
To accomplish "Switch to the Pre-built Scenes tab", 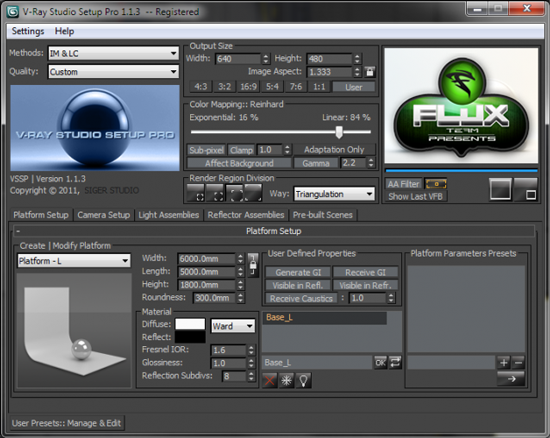I will (323, 215).
